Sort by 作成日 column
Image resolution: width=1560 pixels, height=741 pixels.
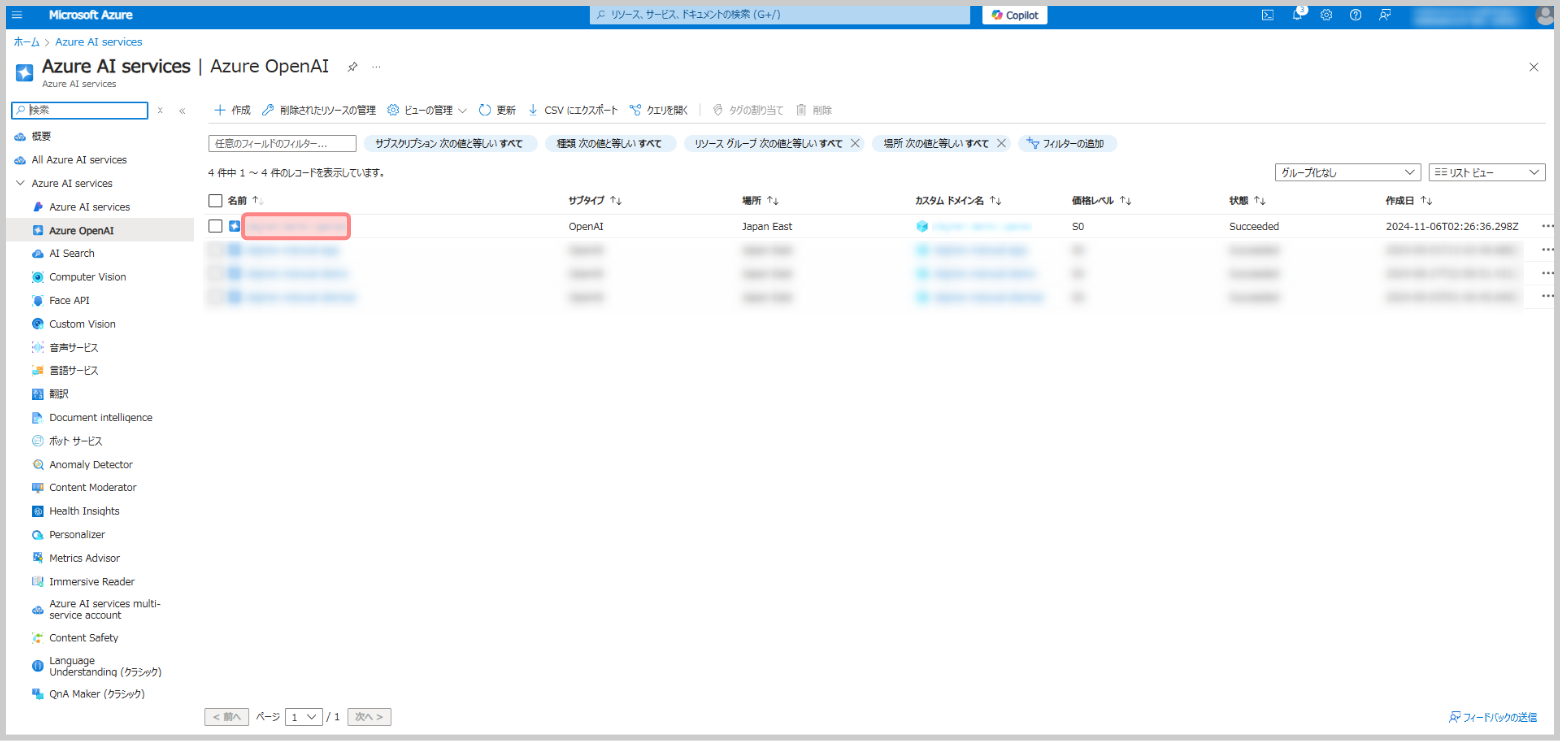pyautogui.click(x=1409, y=201)
